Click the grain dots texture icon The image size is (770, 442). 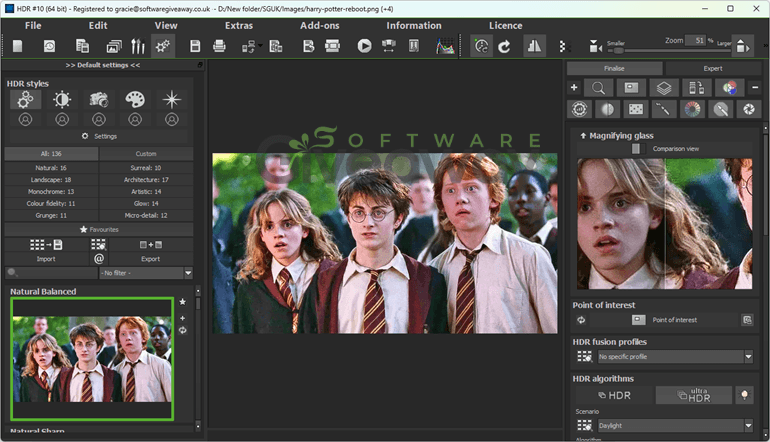pyautogui.click(x=636, y=109)
